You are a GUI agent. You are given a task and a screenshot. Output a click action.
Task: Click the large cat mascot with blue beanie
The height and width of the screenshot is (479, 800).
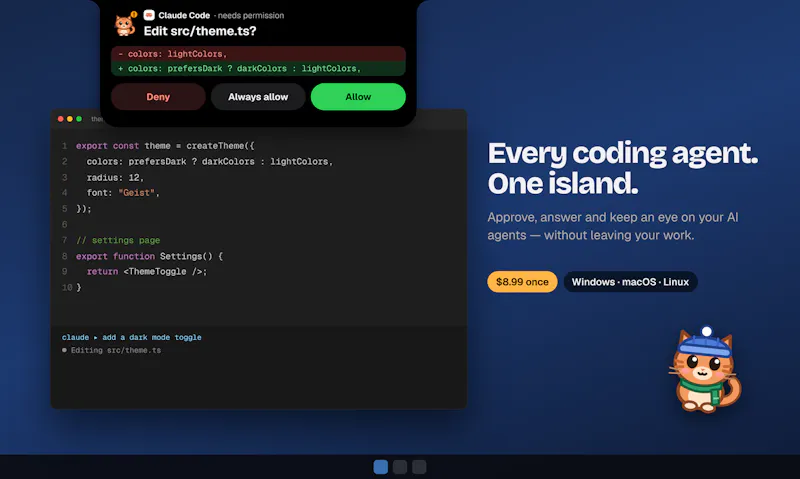[x=705, y=369]
